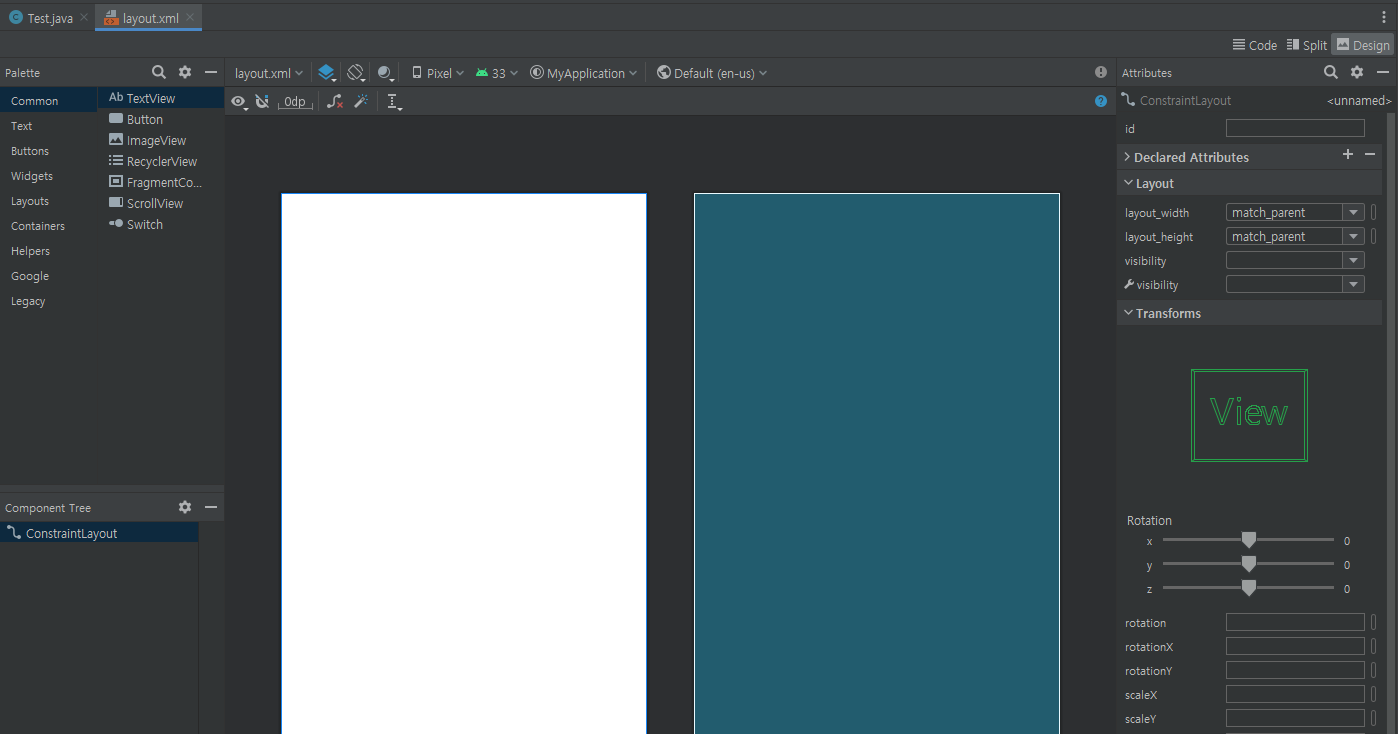The height and width of the screenshot is (734, 1398).
Task: Open the visibility dropdown arrow
Action: point(1353,260)
